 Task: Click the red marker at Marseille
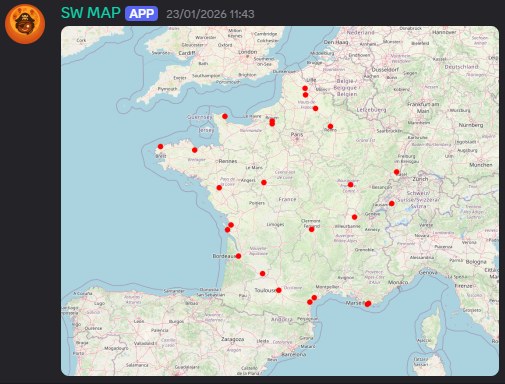coord(368,304)
